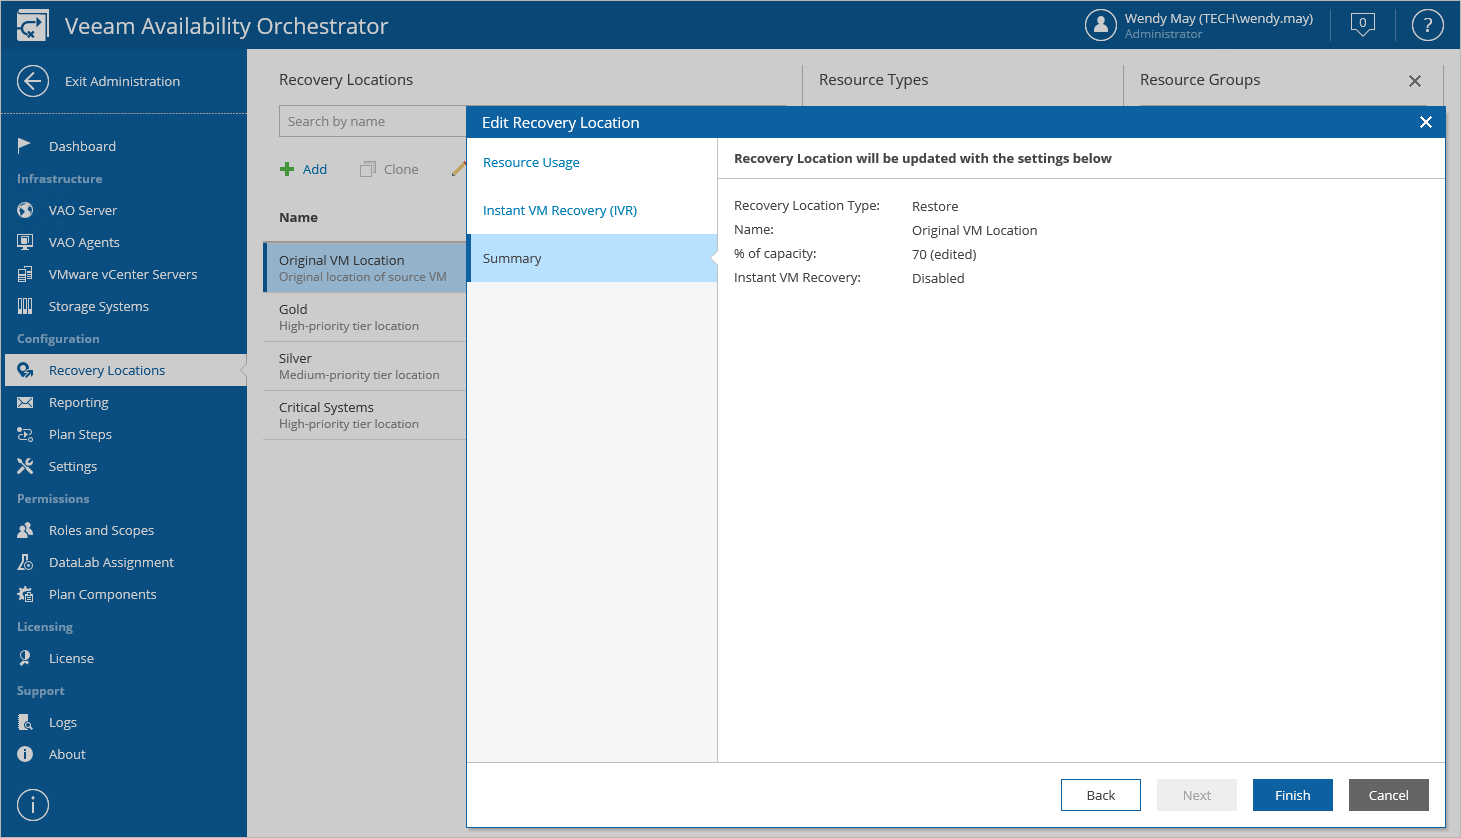Cancel the Edit Recovery Location dialog

tap(1388, 795)
